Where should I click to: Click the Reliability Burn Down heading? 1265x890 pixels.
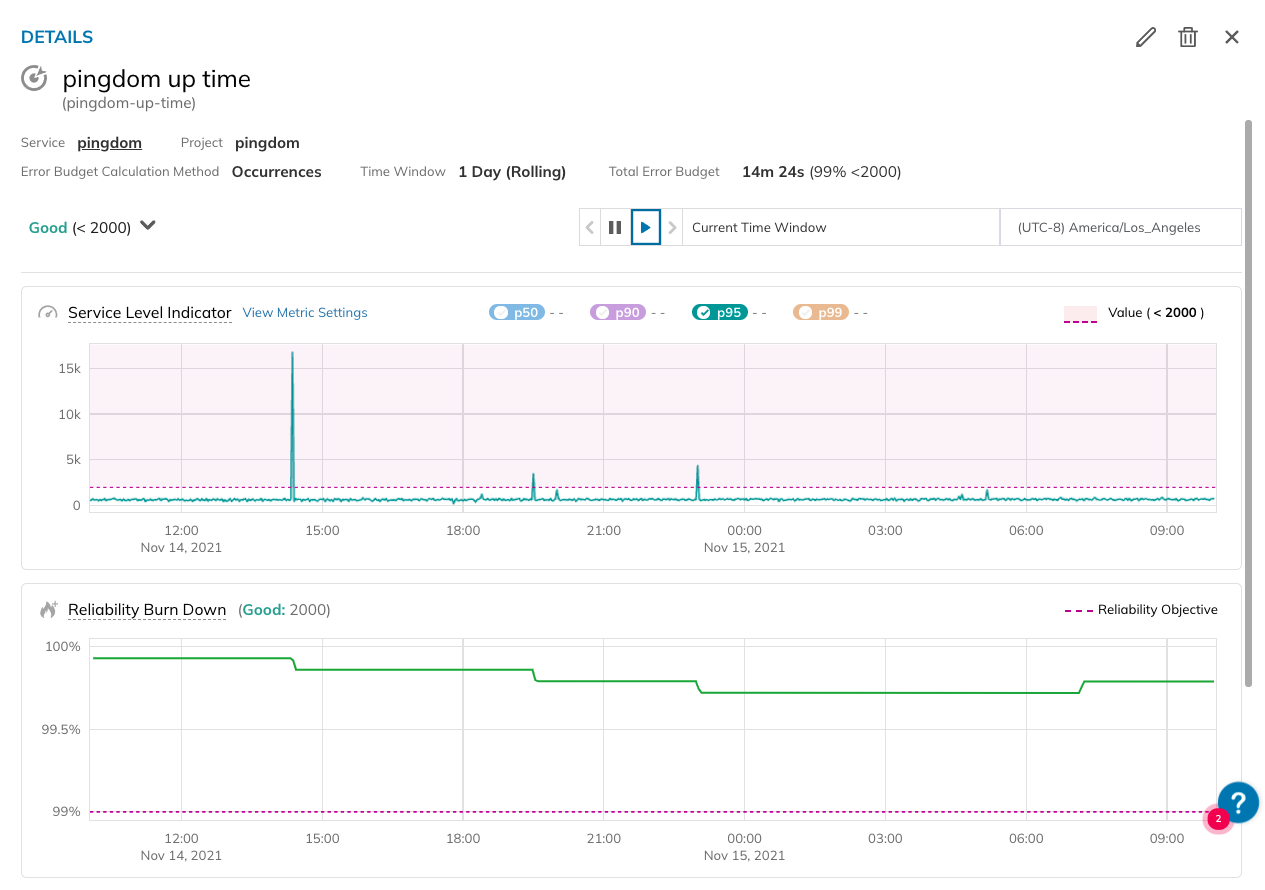tap(147, 610)
